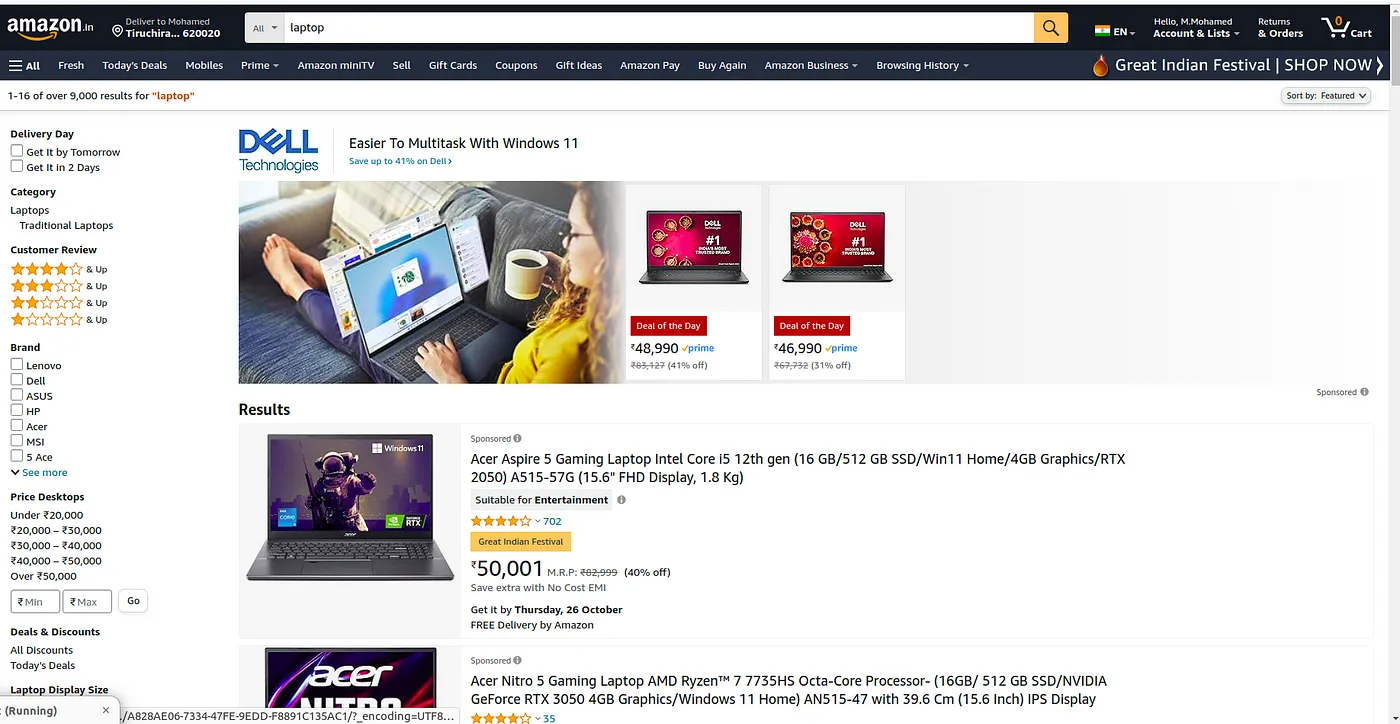This screenshot has width=1400, height=724.
Task: Check the 5 Ace brand filter
Action: [17, 455]
